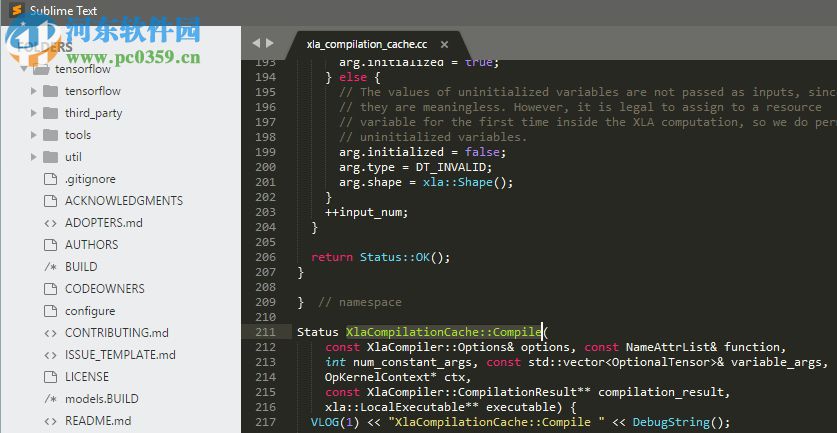Click the README.md markup icon
Screen dimensions: 837x433
click(x=50, y=421)
